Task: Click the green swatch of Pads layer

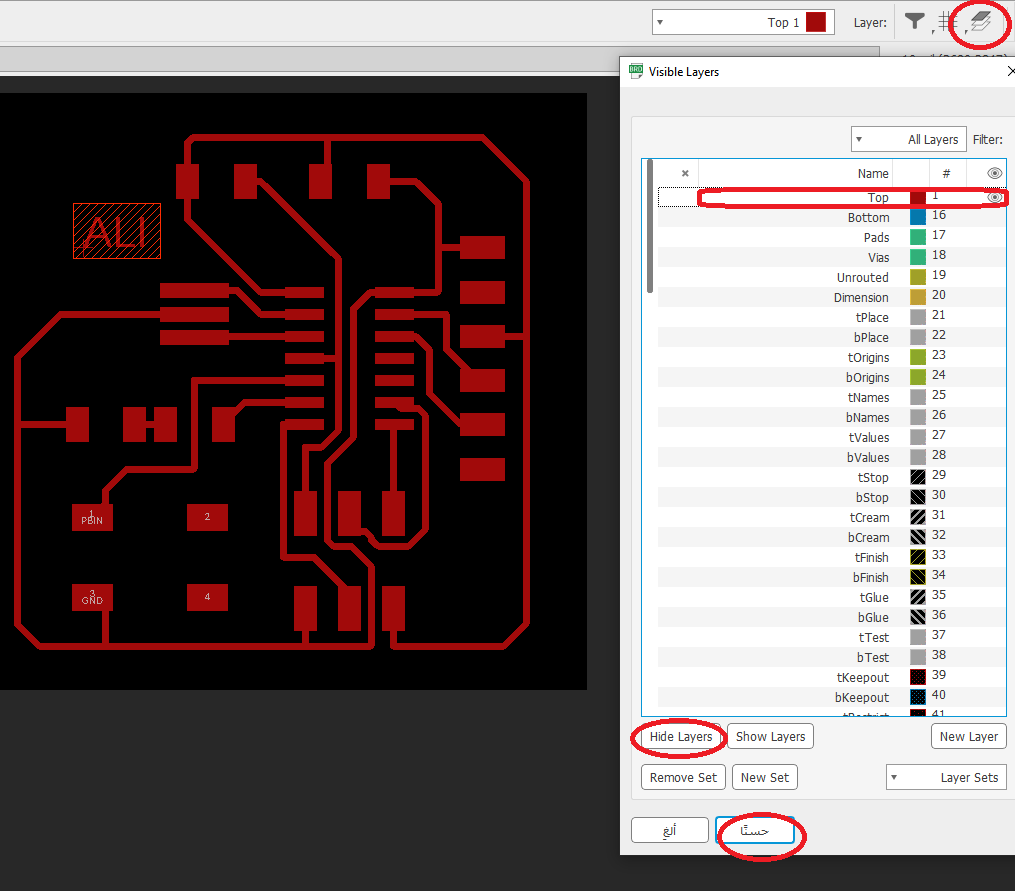Action: [917, 237]
